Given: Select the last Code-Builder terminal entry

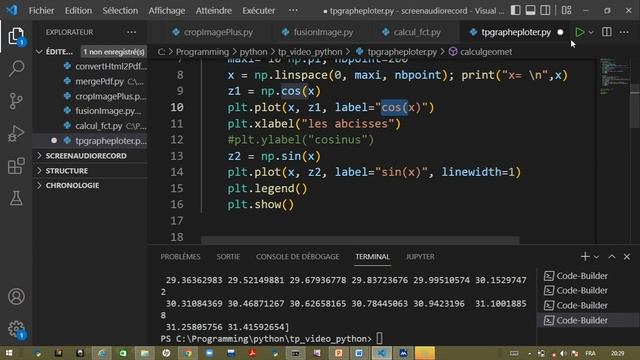Looking at the screenshot, I should pos(582,320).
